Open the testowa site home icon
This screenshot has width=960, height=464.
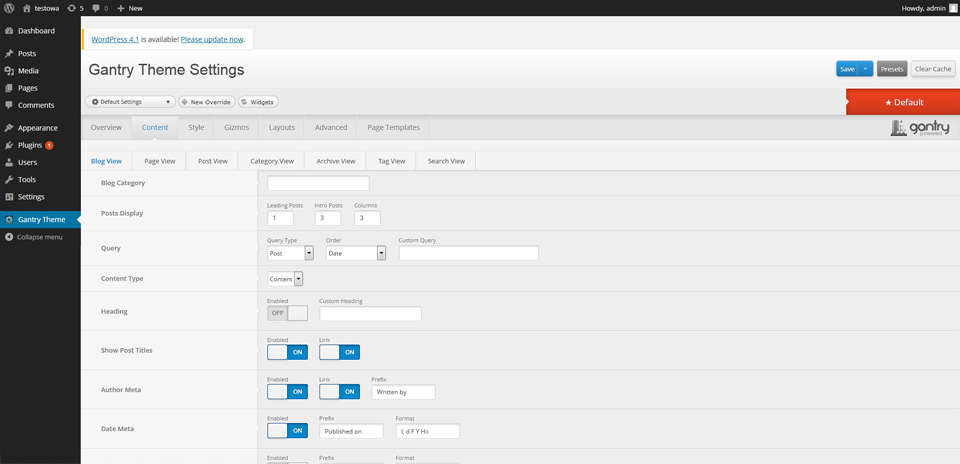point(26,9)
